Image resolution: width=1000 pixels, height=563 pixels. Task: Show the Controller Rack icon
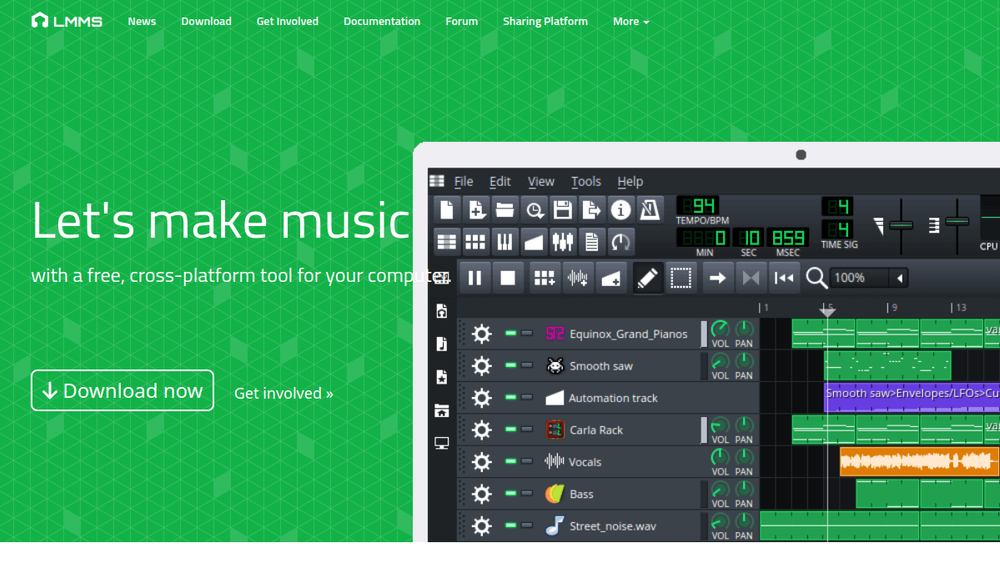pyautogui.click(x=621, y=242)
